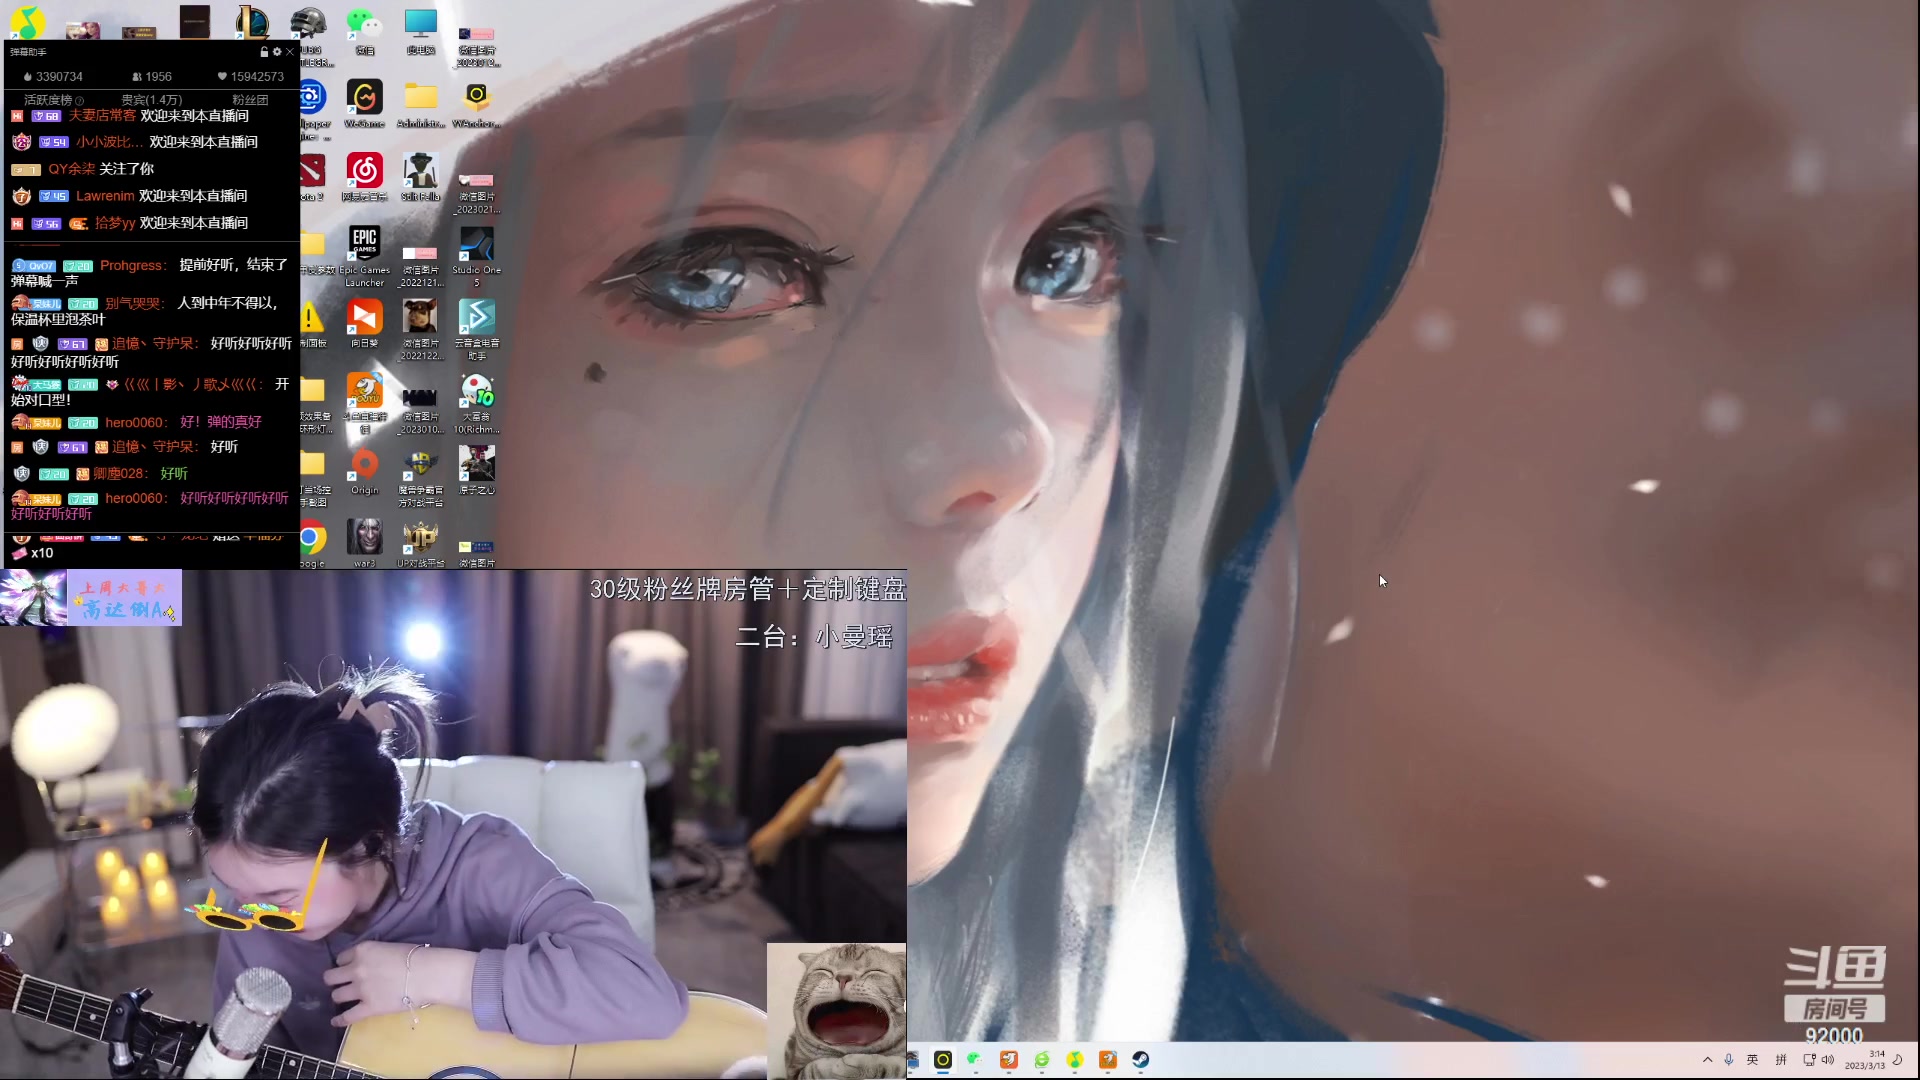
Task: Open Google Chrome from the desktop
Action: (x=311, y=543)
